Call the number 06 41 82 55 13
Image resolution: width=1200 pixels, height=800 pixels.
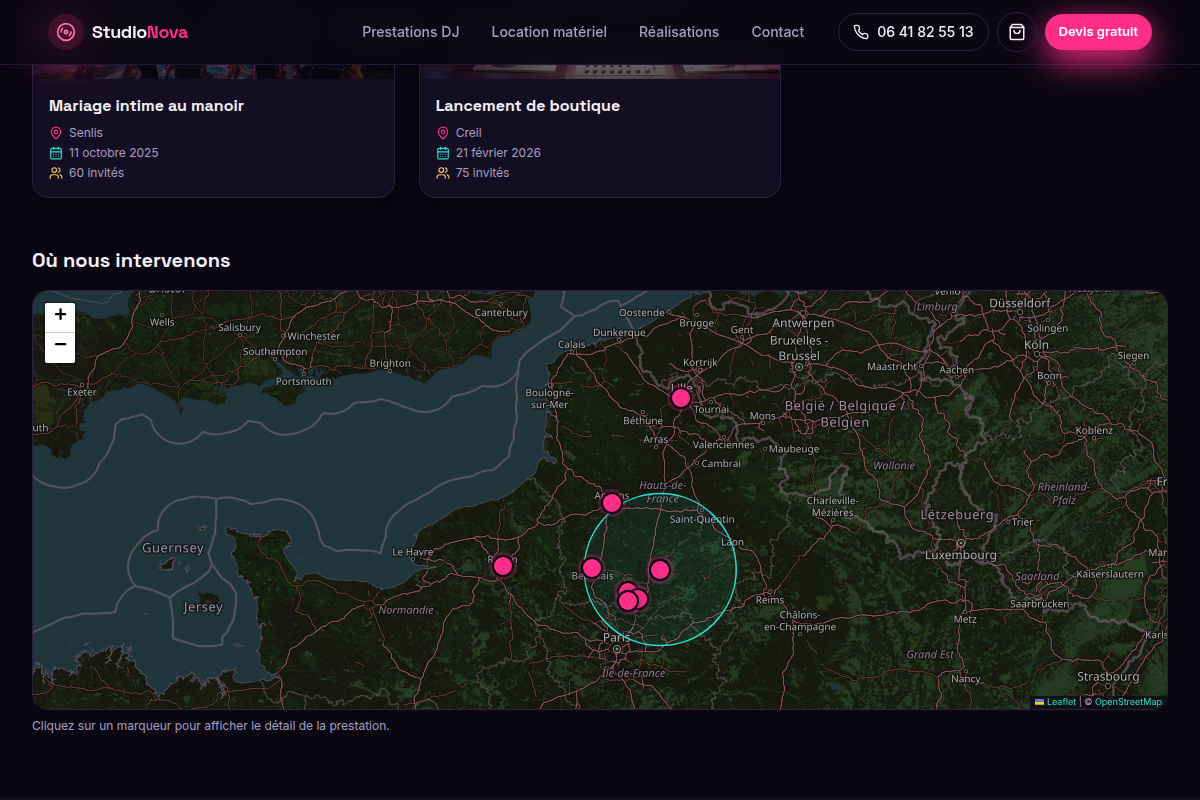click(x=913, y=32)
